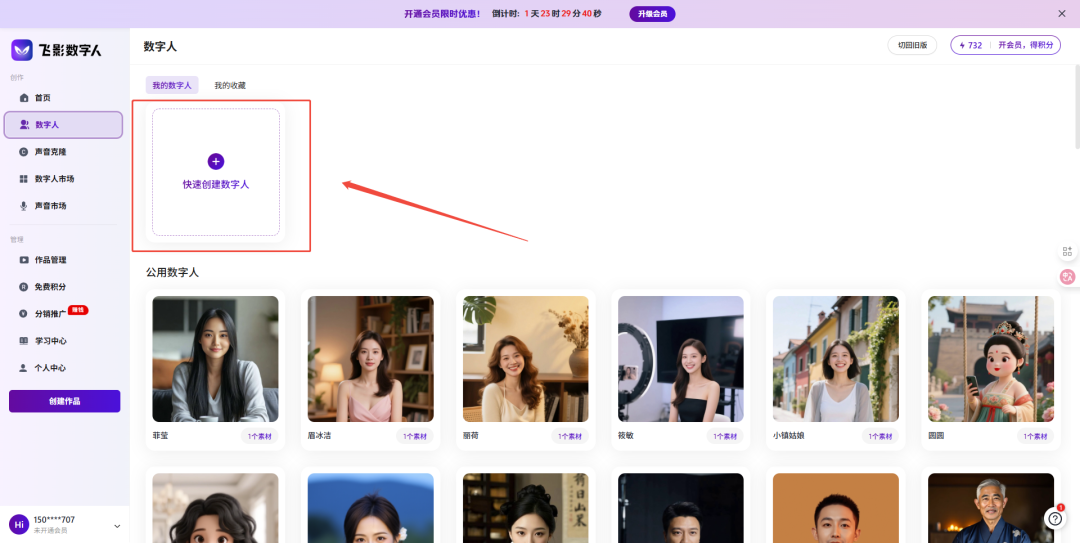Click the home icon beside 首页

point(24,98)
